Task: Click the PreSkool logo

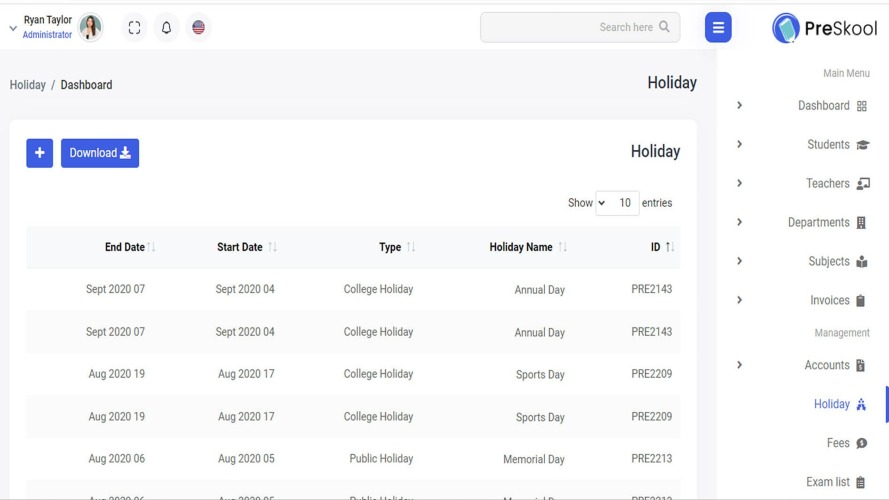Action: click(x=824, y=28)
